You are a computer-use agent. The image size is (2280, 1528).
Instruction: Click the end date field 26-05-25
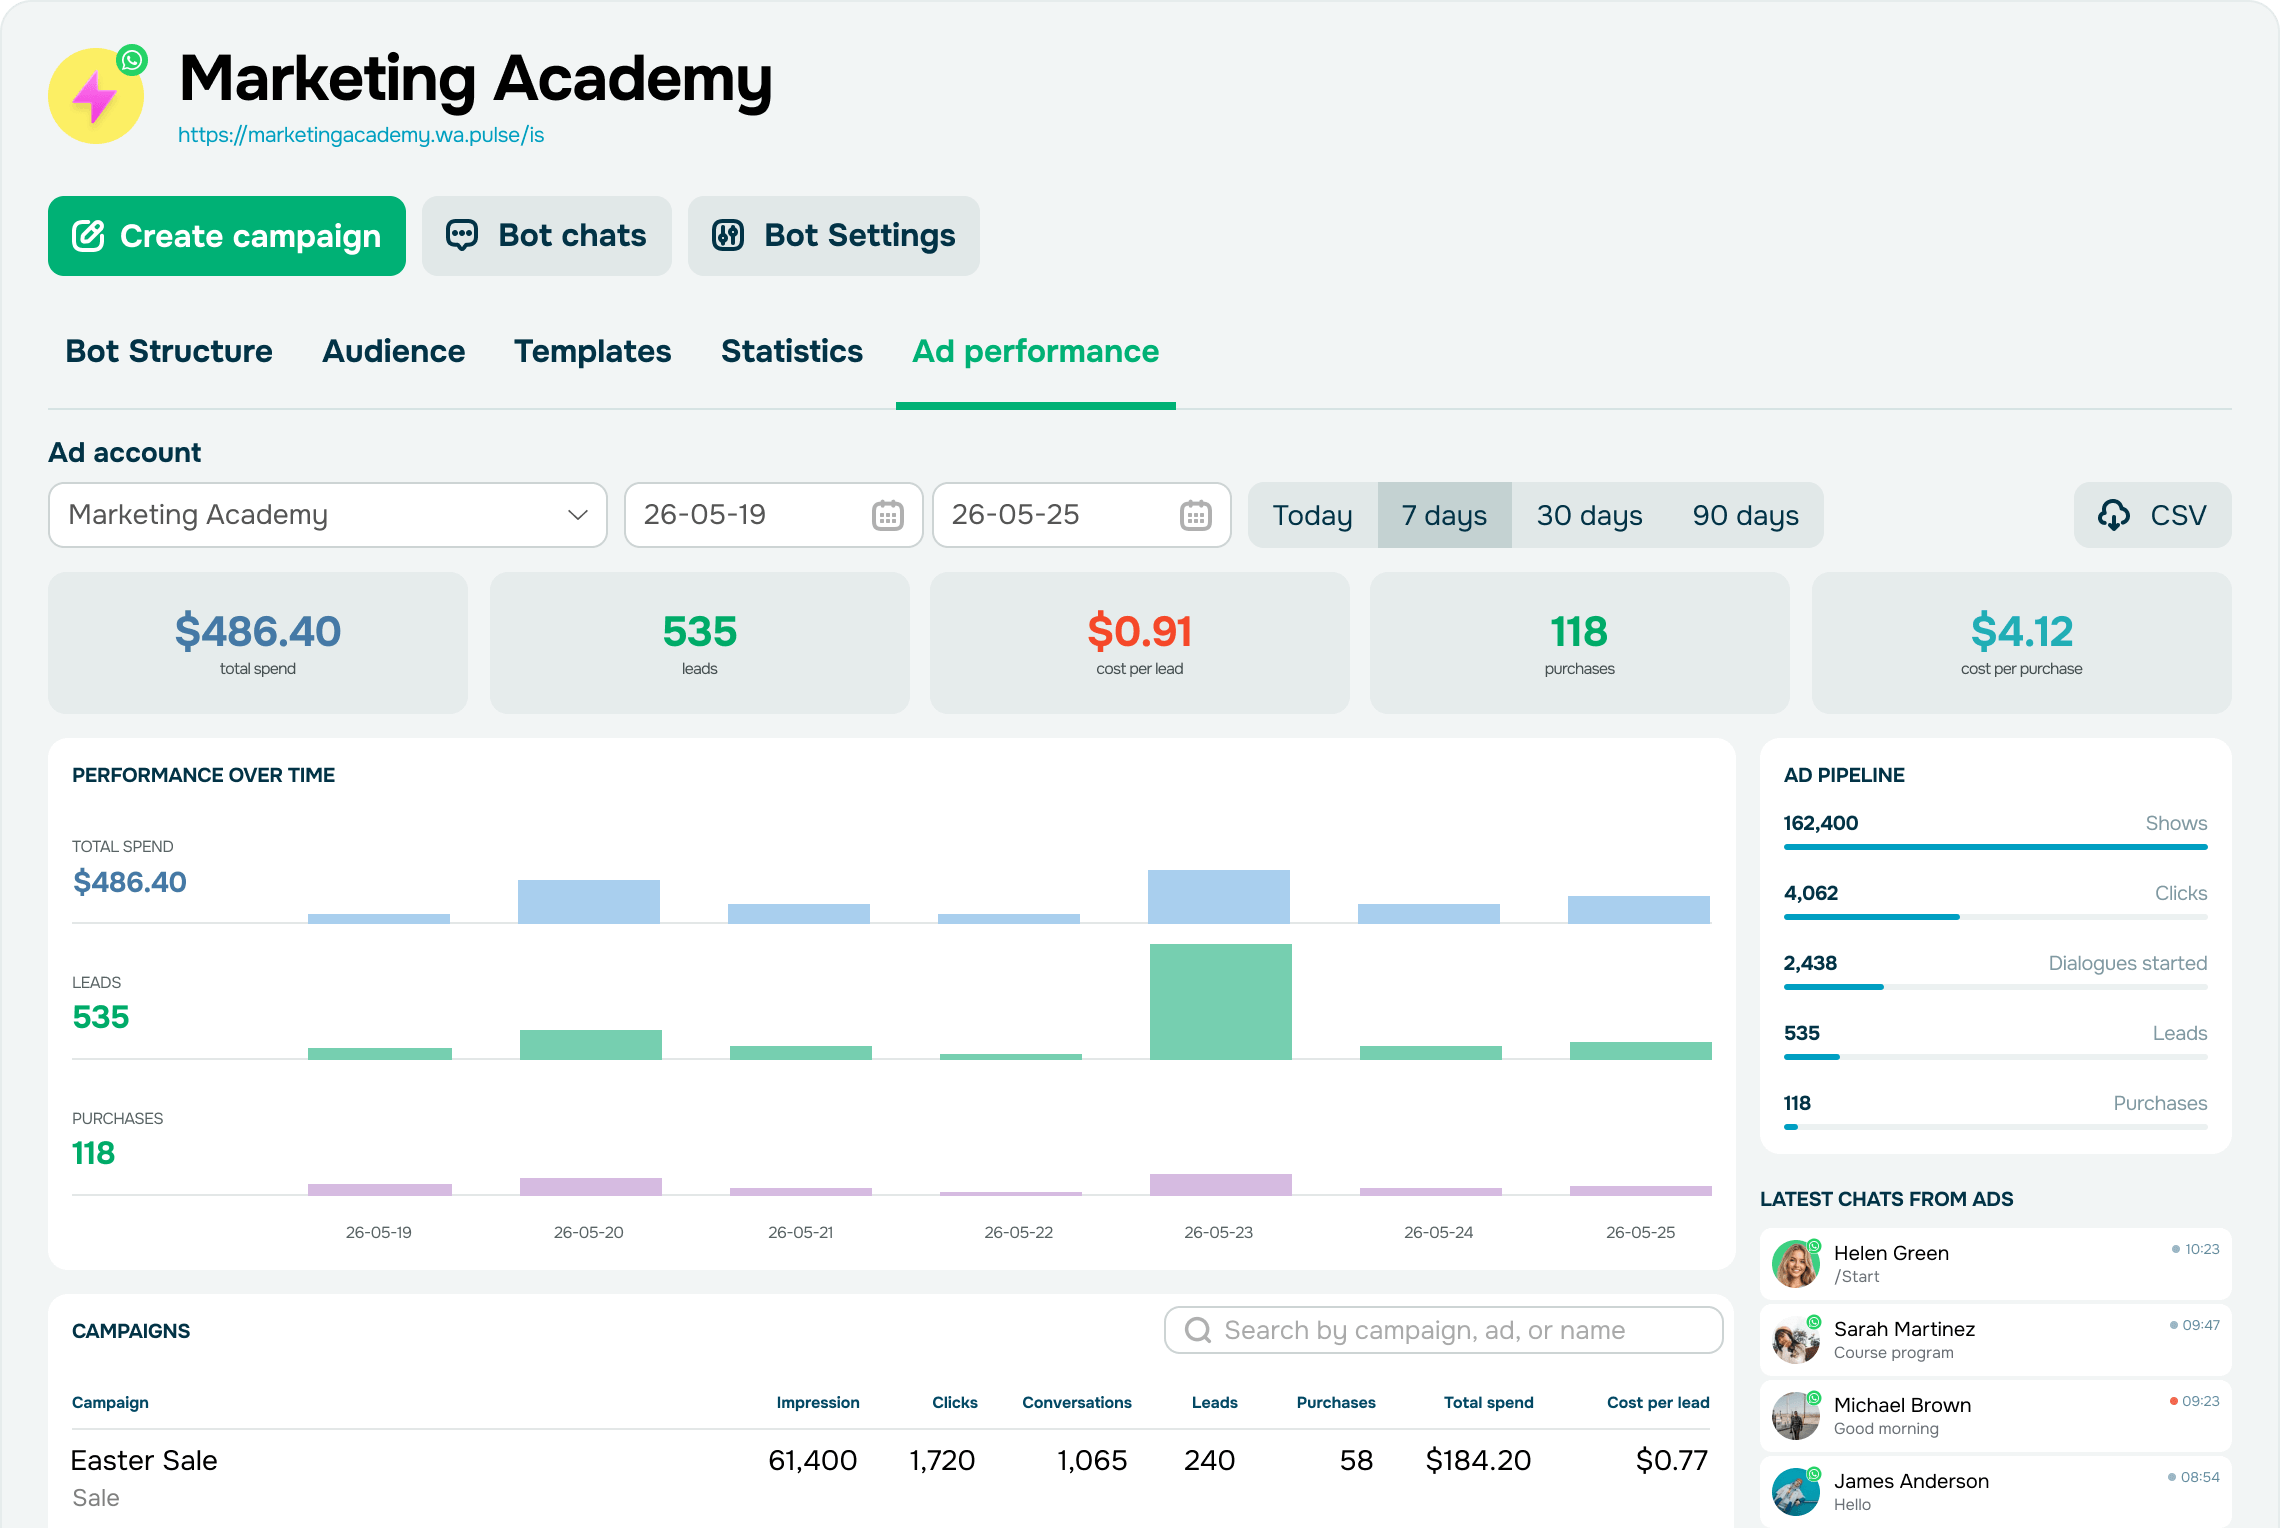click(x=1082, y=515)
